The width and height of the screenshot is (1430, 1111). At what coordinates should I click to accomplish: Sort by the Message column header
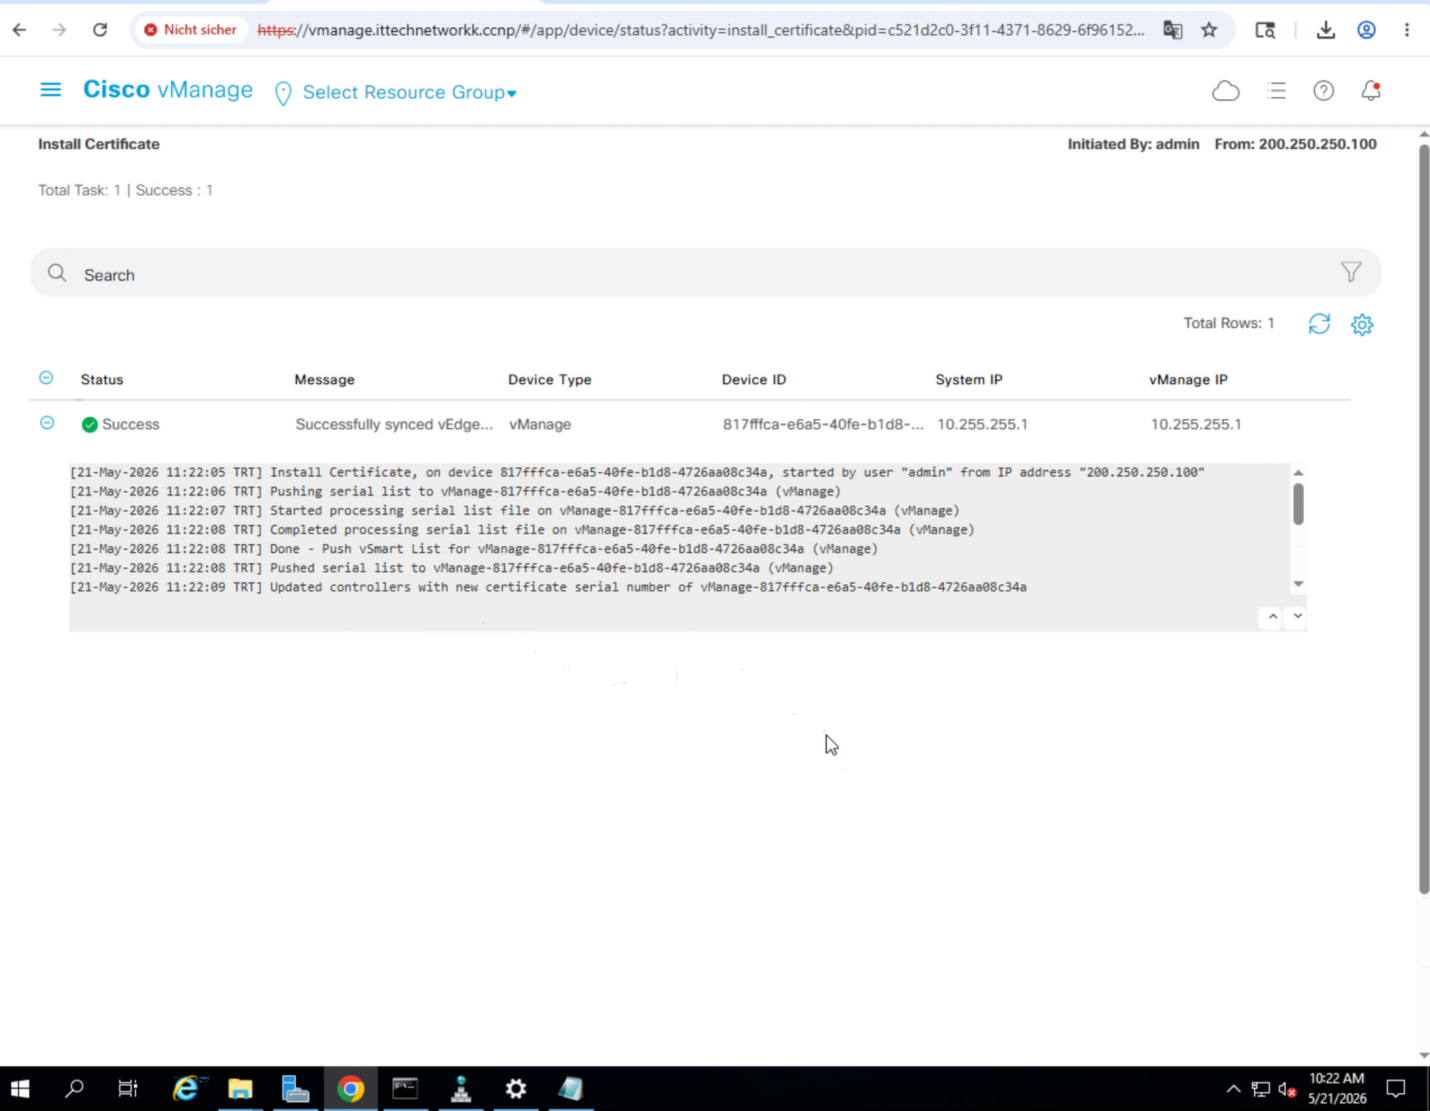(x=324, y=380)
